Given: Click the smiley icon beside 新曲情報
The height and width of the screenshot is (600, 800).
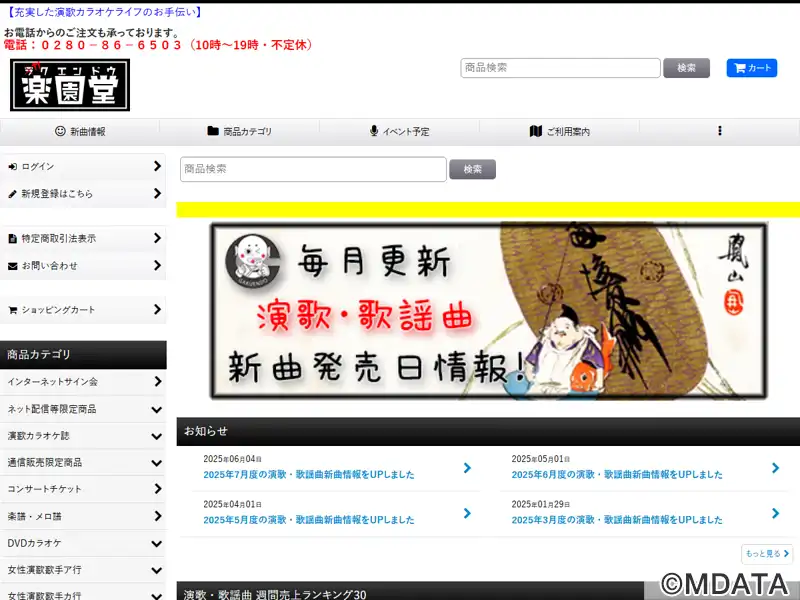Looking at the screenshot, I should pyautogui.click(x=60, y=131).
